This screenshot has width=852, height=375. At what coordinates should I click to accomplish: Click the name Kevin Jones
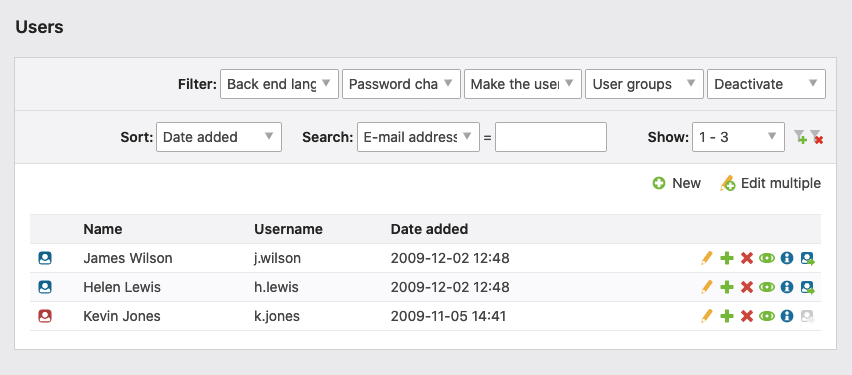[122, 316]
